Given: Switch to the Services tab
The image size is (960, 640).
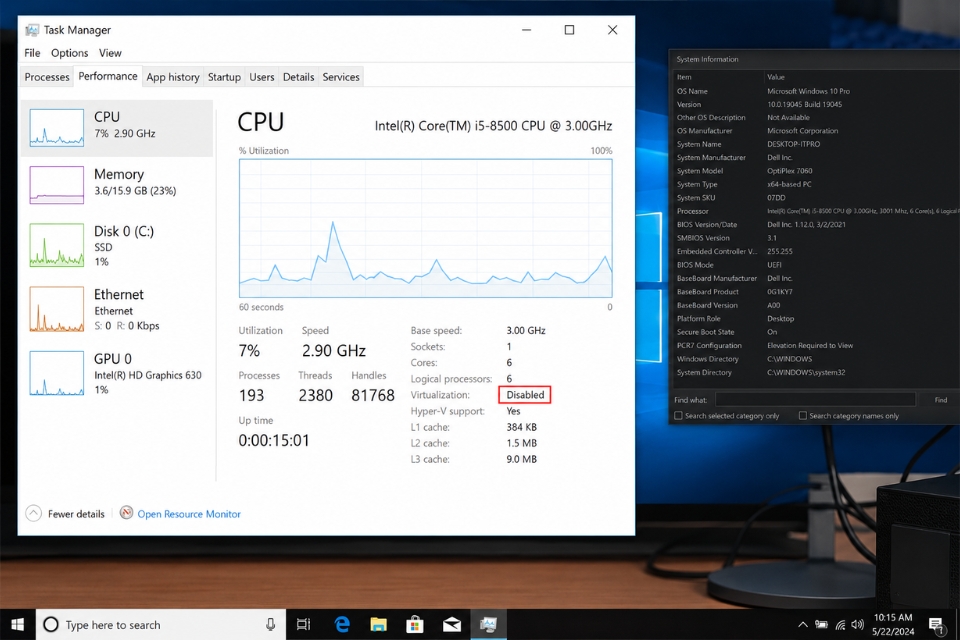Looking at the screenshot, I should (341, 77).
